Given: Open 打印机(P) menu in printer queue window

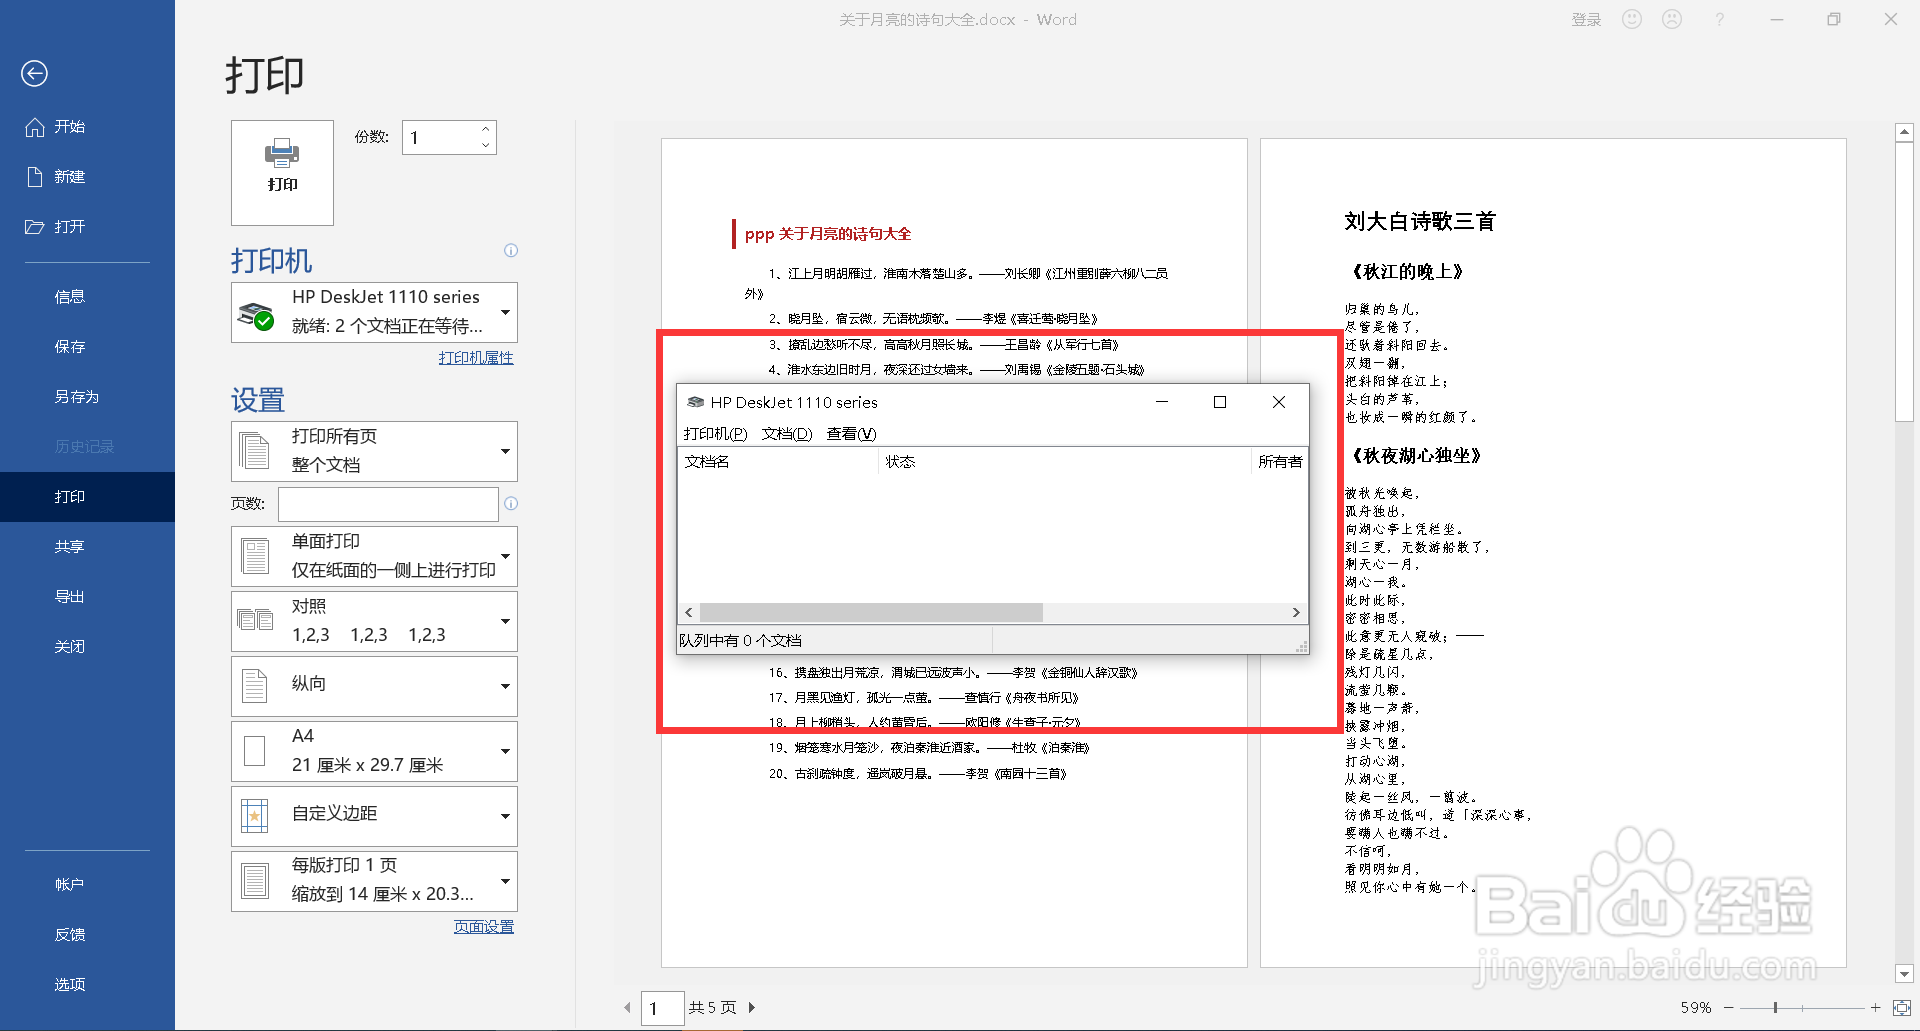Looking at the screenshot, I should (715, 434).
